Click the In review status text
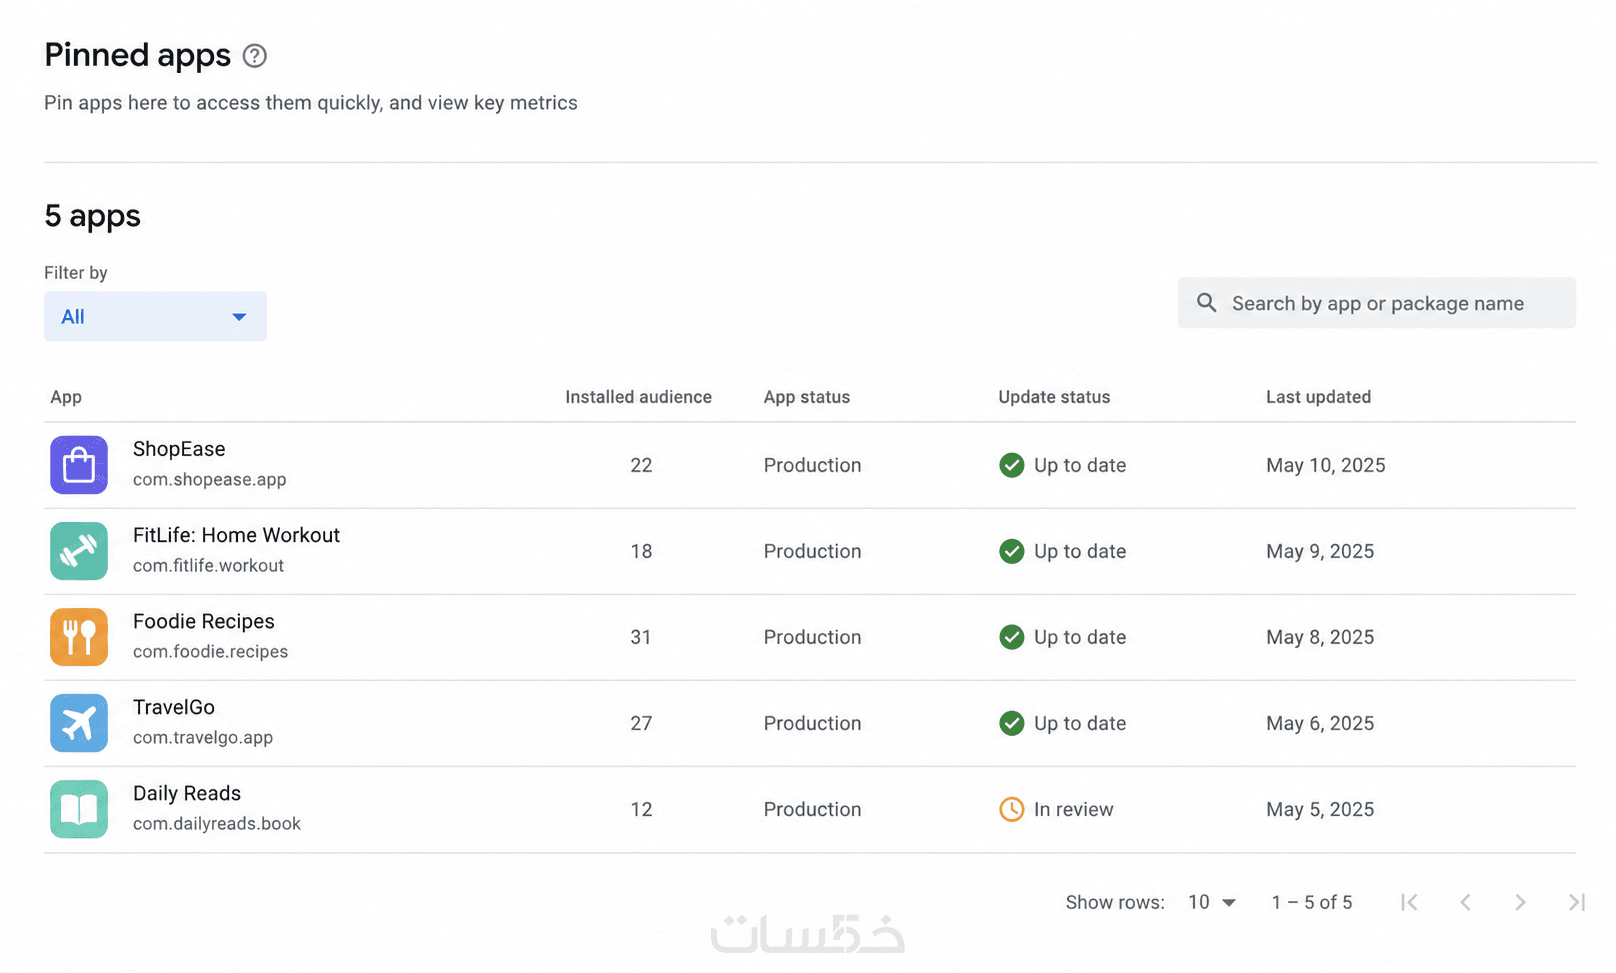This screenshot has width=1616, height=973. (x=1073, y=809)
